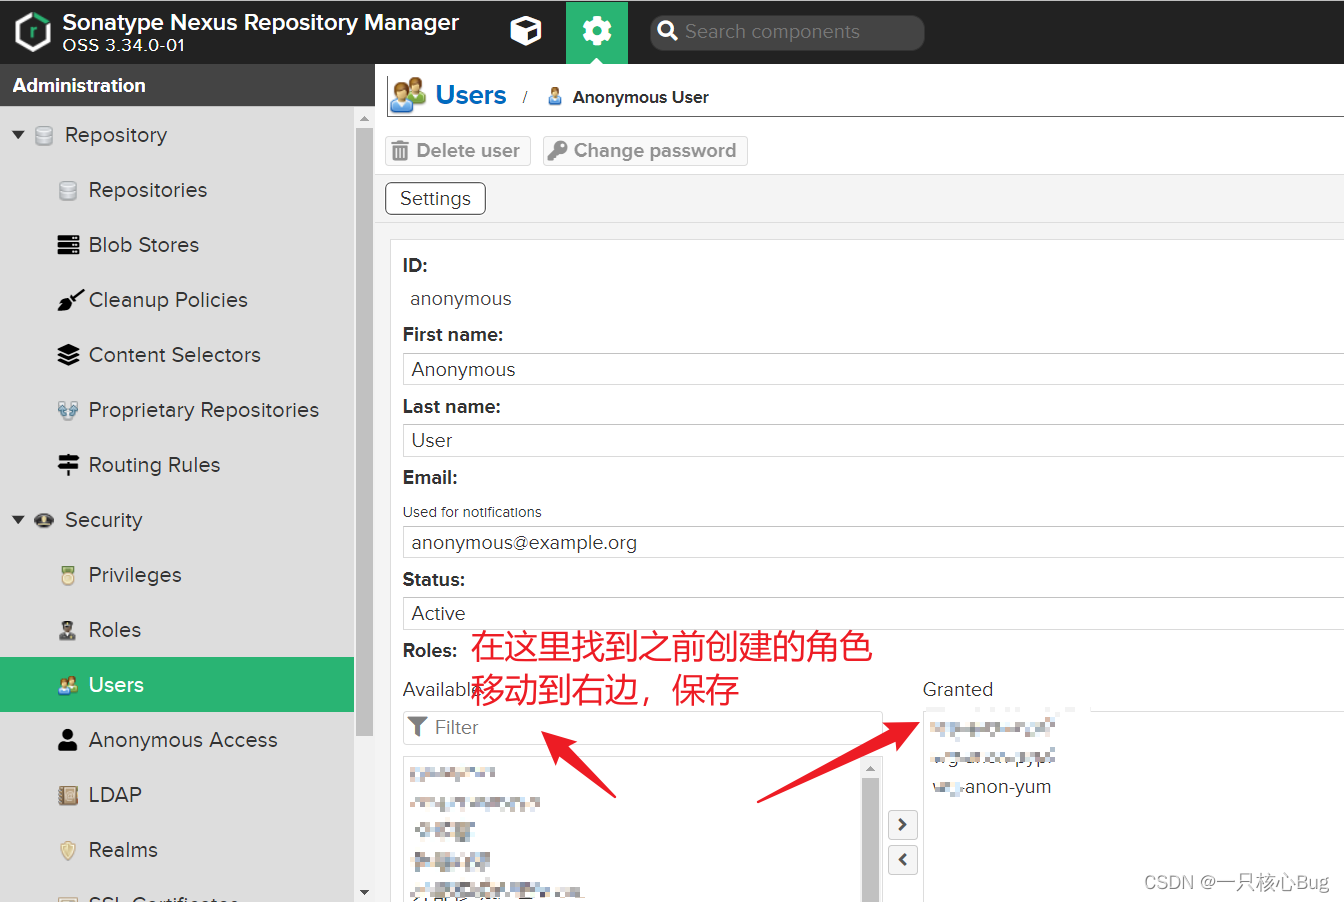Click the Users icon in the sidebar
Viewport: 1344px width, 902px height.
[x=68, y=685]
